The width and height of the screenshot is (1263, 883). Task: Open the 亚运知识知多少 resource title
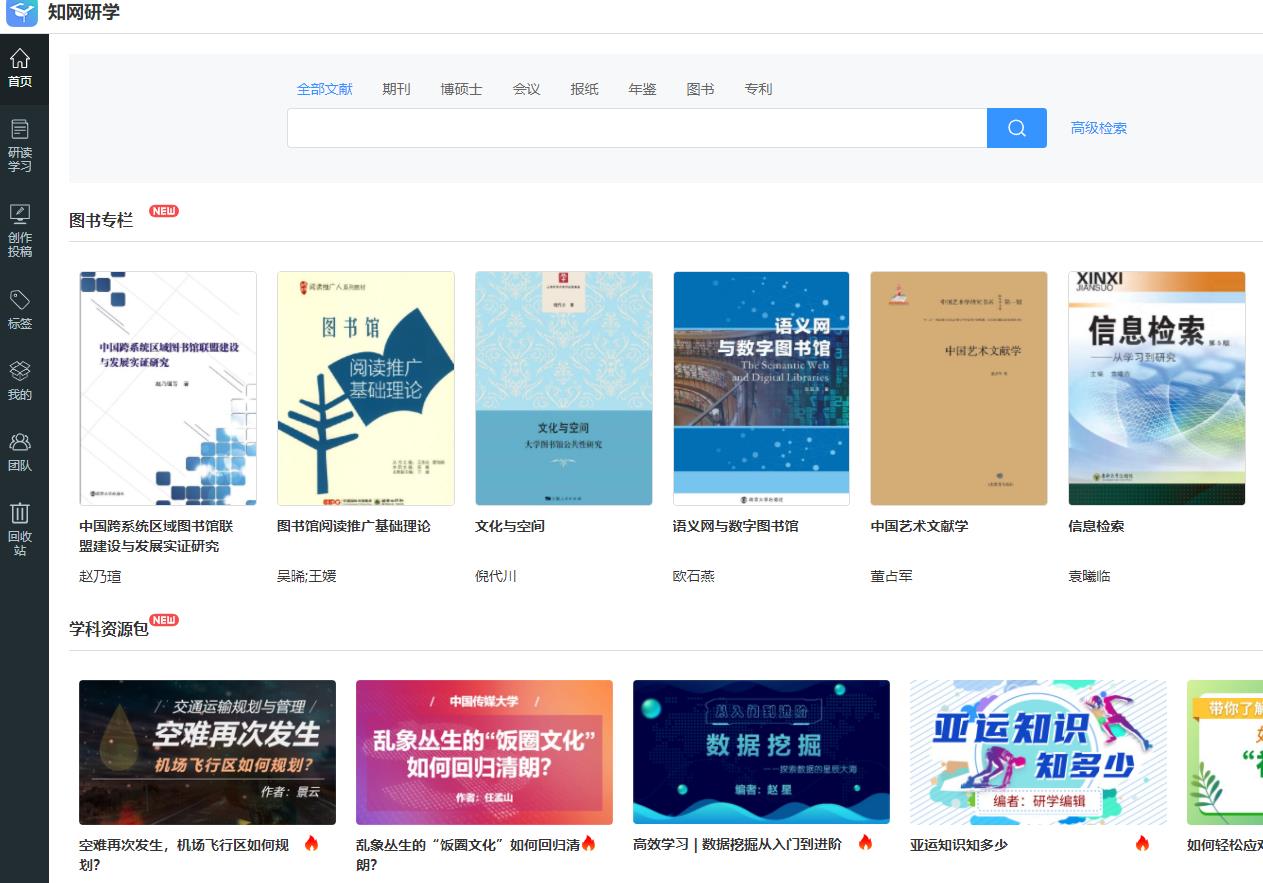958,845
